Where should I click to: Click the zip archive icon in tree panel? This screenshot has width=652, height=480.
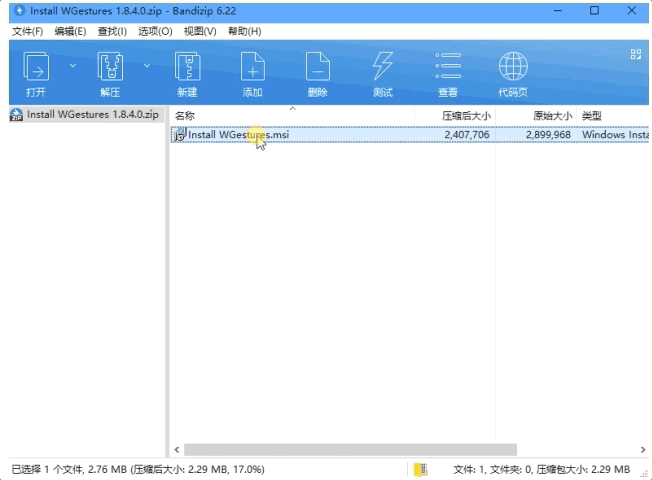point(16,115)
